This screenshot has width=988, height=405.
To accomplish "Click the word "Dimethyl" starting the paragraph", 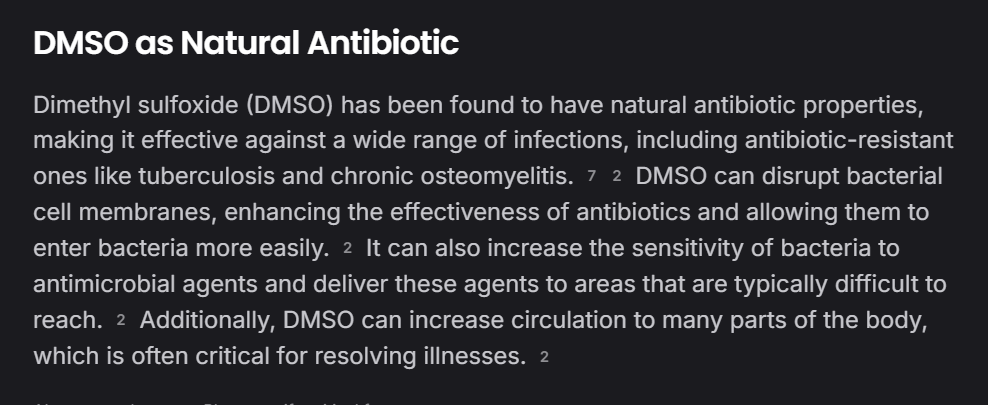I will click(x=72, y=105).
